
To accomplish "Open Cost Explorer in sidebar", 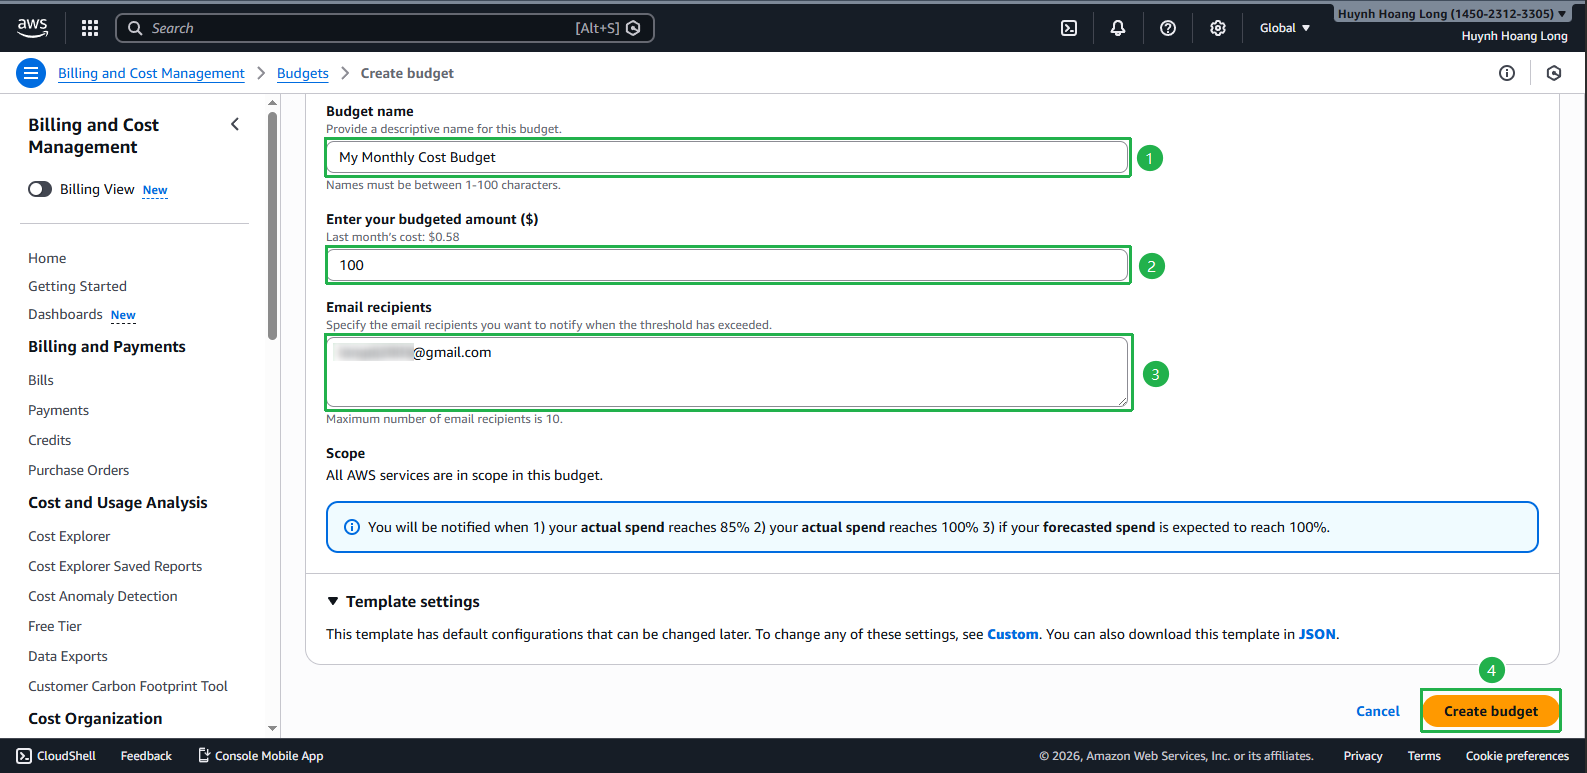I will pos(69,536).
